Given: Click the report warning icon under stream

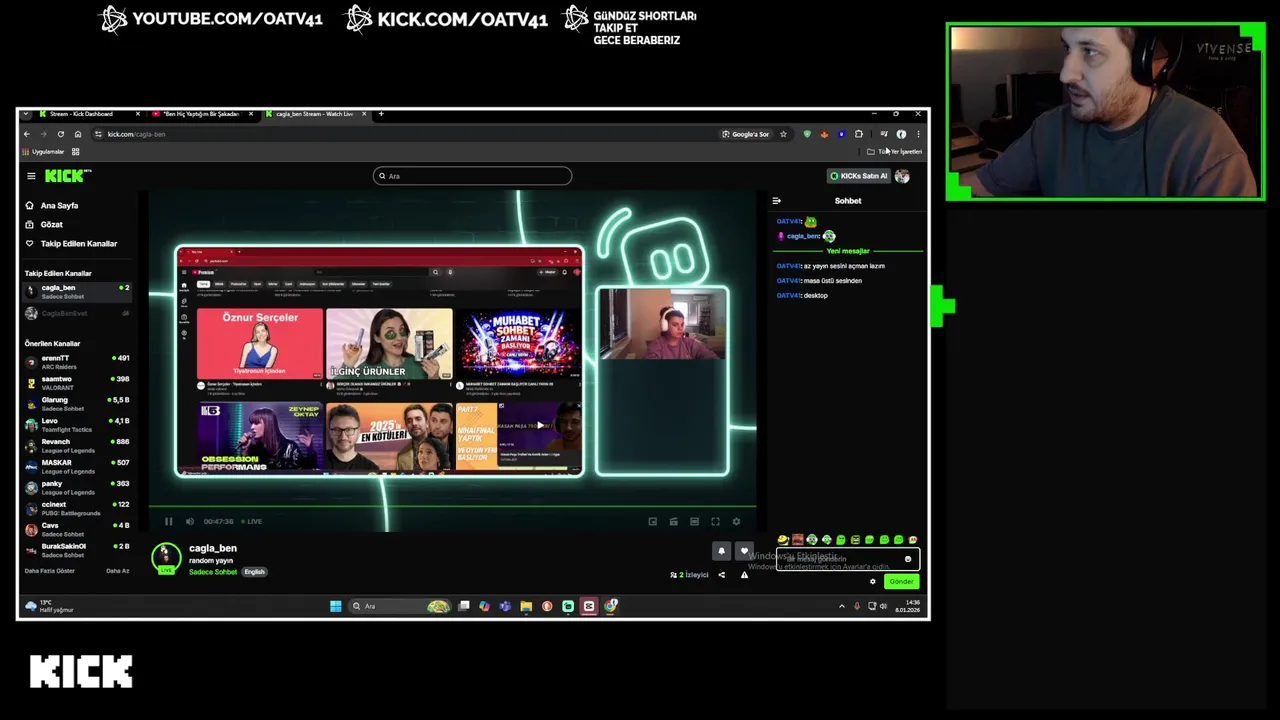Looking at the screenshot, I should pyautogui.click(x=744, y=575).
